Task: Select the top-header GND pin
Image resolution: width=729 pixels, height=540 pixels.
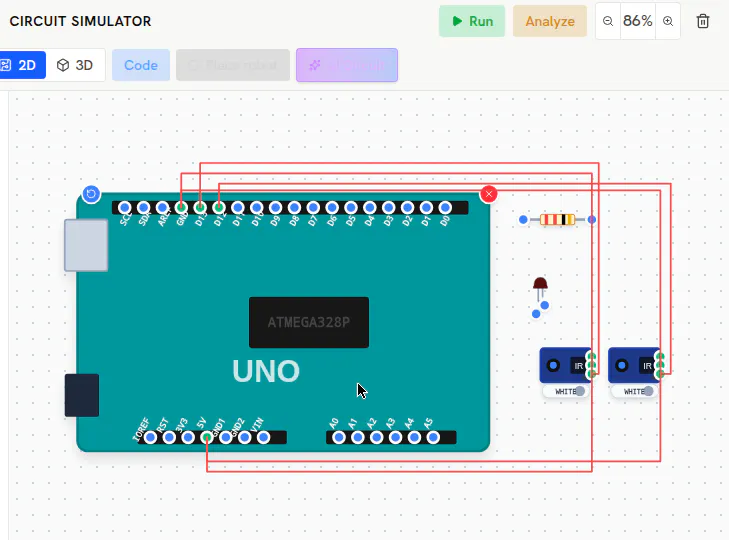Action: coord(181,207)
